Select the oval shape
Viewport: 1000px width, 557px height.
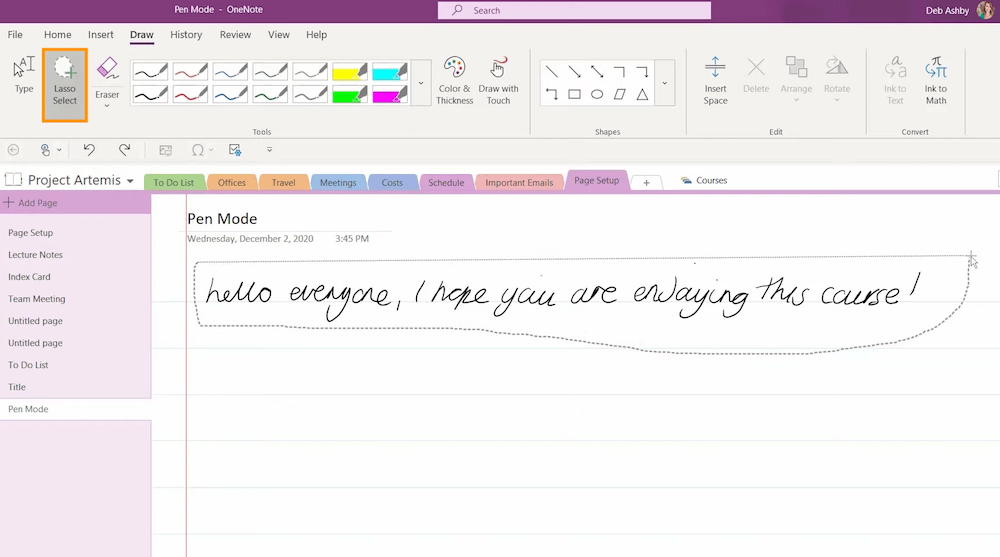point(597,94)
